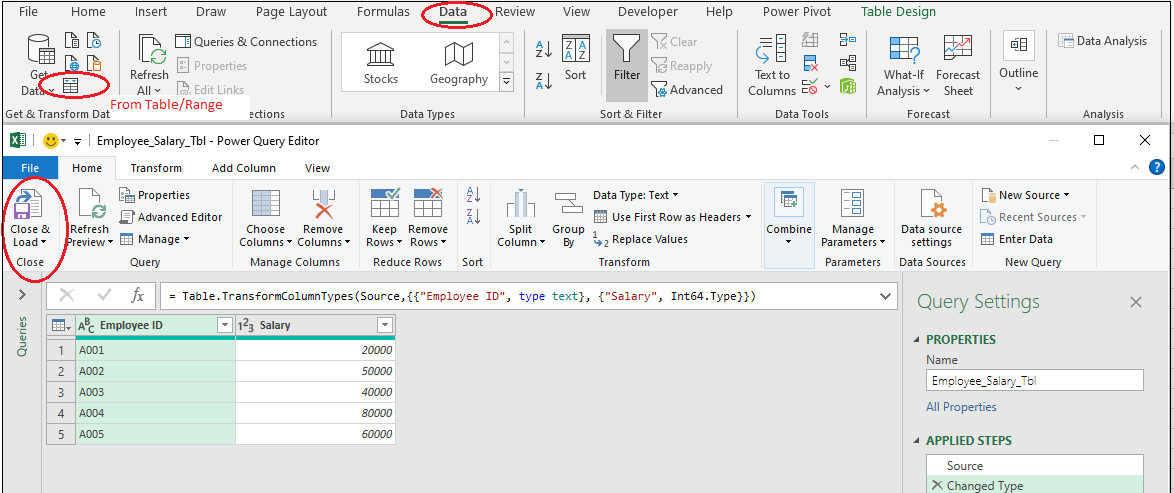Click Split Column icon

coord(520,204)
